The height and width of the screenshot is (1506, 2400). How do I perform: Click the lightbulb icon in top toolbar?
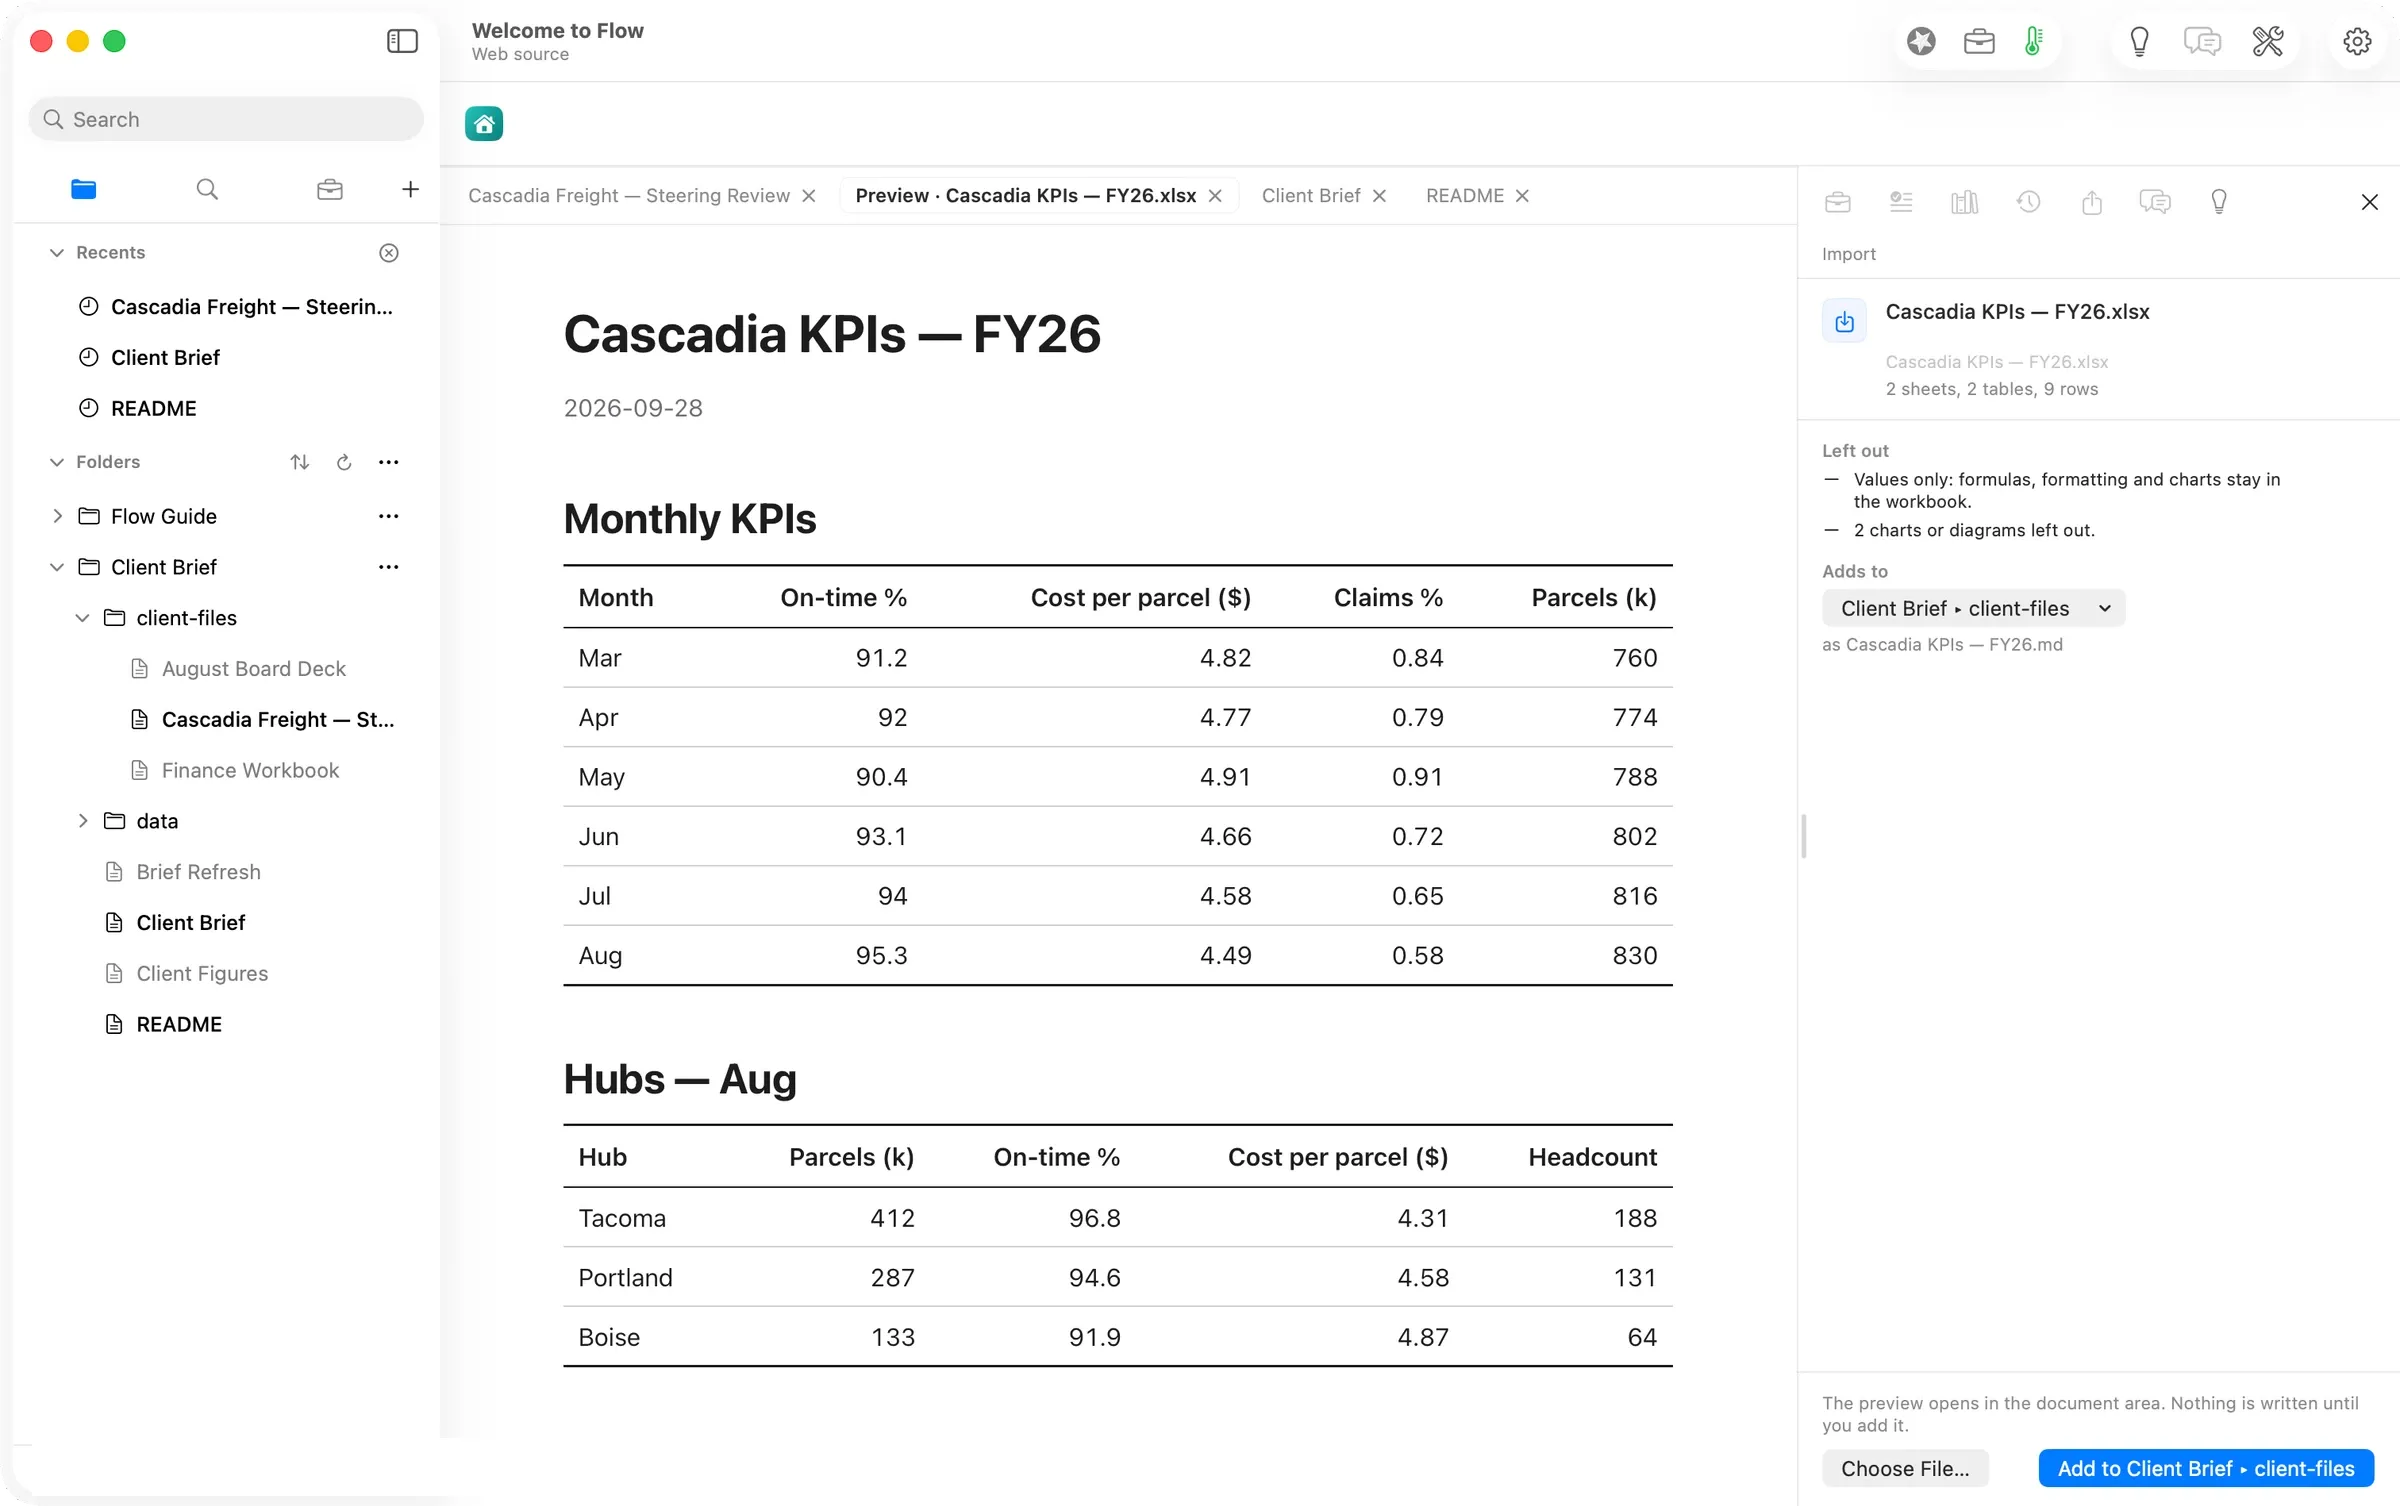2139,41
